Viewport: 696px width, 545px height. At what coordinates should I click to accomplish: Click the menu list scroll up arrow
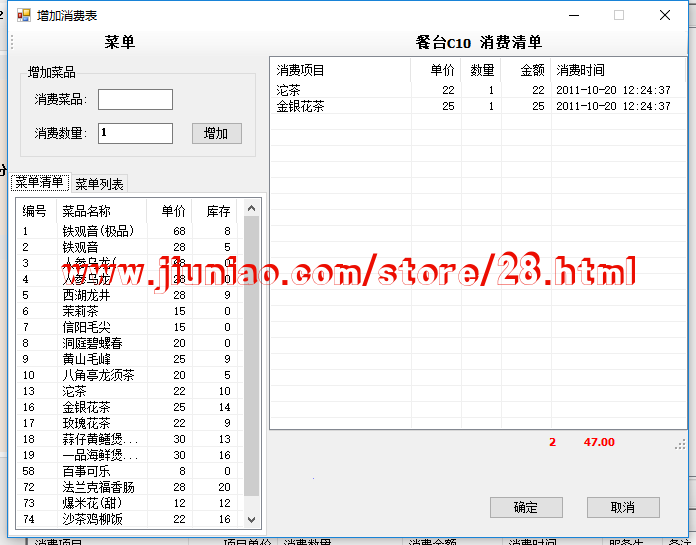click(x=251, y=208)
